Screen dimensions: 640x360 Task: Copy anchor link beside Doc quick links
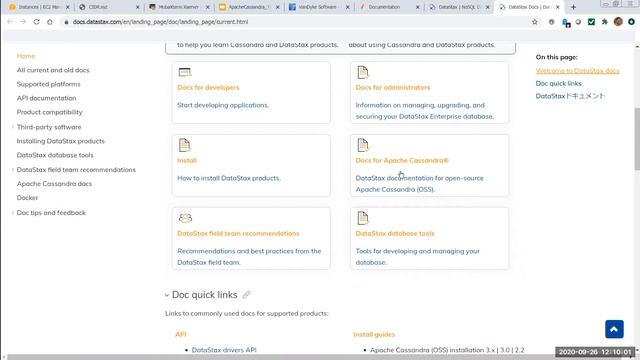[x=246, y=295]
